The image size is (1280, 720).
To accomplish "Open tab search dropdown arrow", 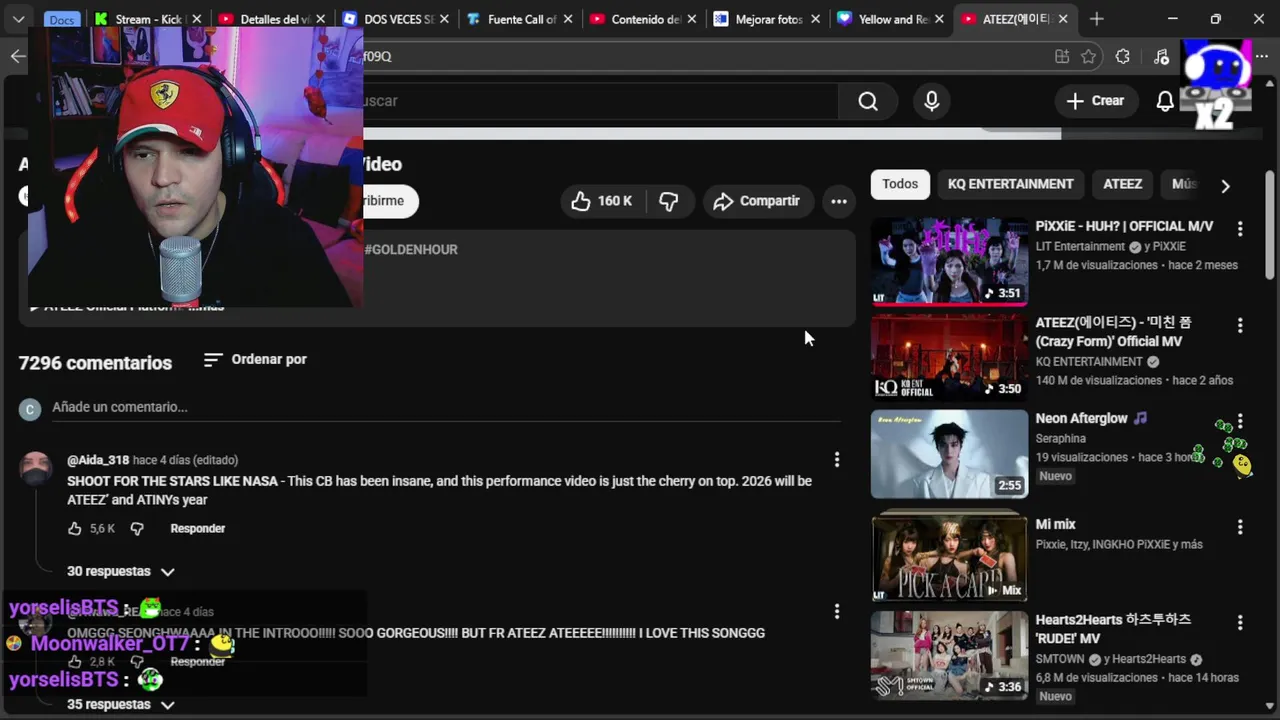I will click(18, 19).
